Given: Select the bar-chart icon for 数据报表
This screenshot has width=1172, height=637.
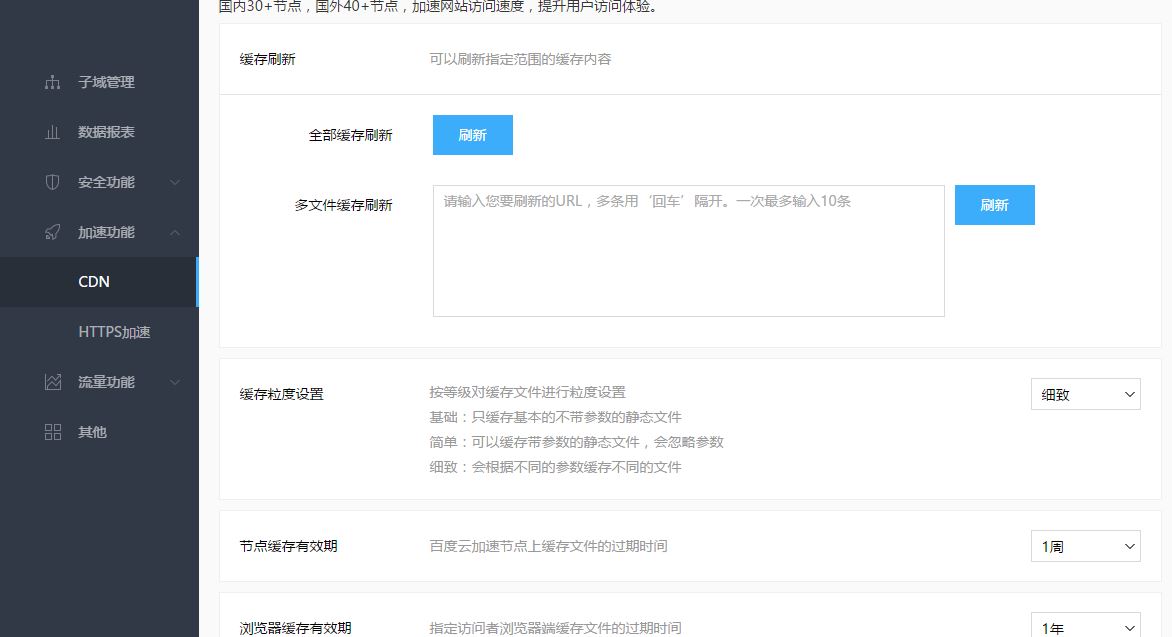Looking at the screenshot, I should click(x=52, y=131).
